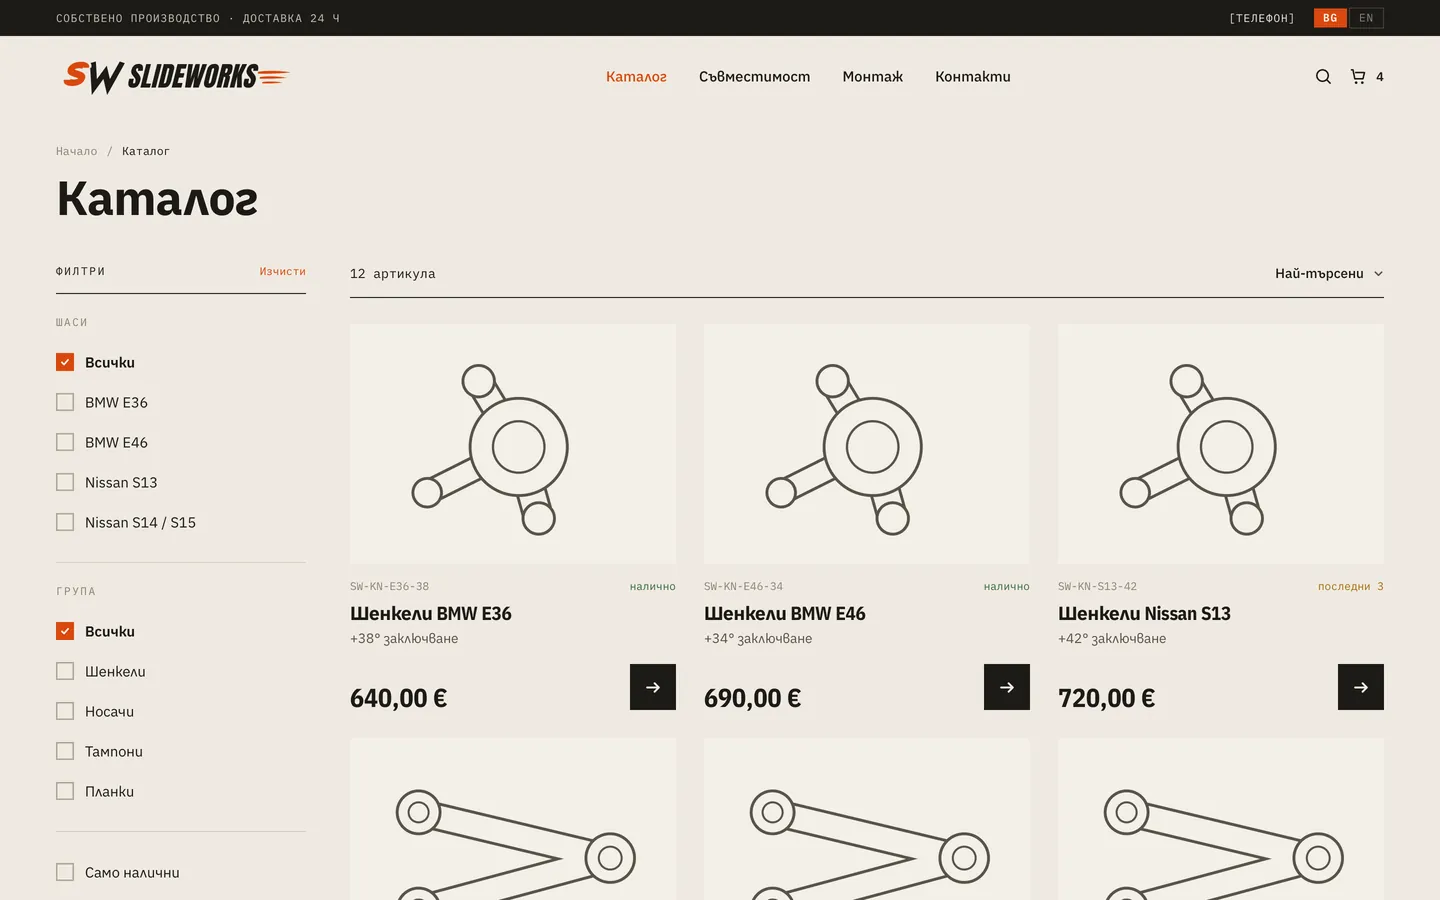Open the search magnifier icon
The height and width of the screenshot is (900, 1440).
tap(1323, 77)
